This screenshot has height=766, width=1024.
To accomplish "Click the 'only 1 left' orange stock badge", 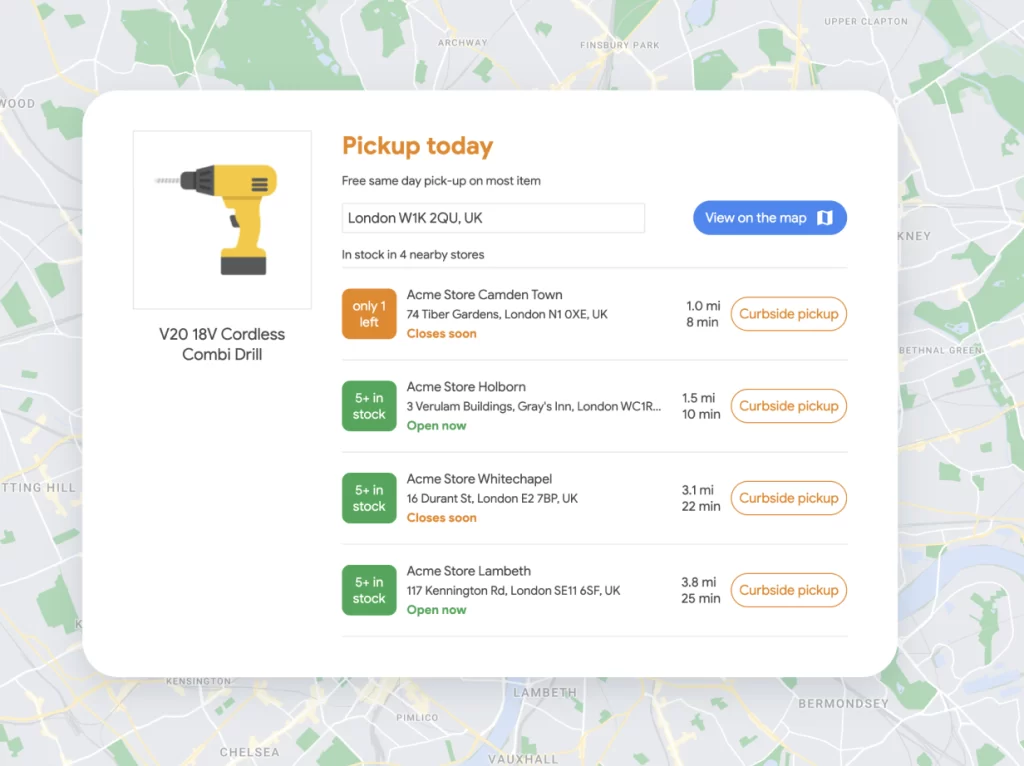I will (x=369, y=314).
